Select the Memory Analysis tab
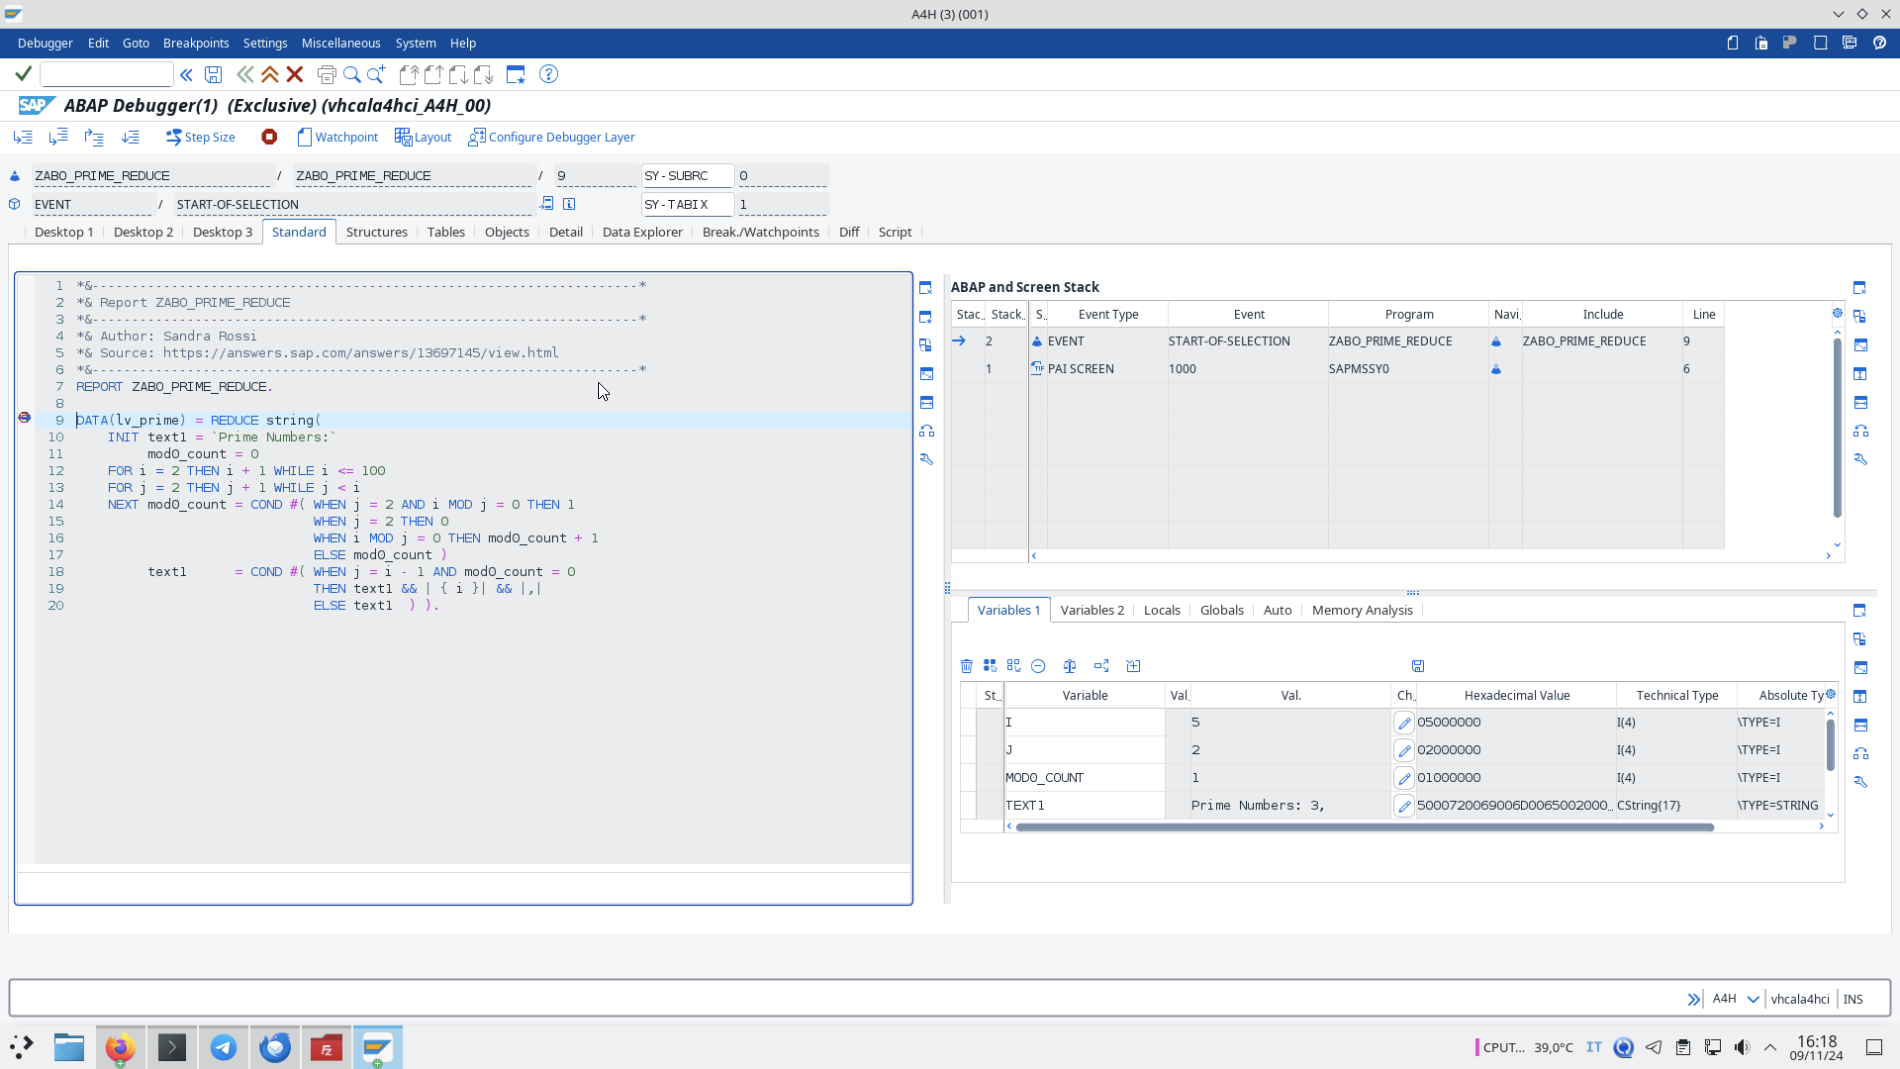 coord(1362,610)
